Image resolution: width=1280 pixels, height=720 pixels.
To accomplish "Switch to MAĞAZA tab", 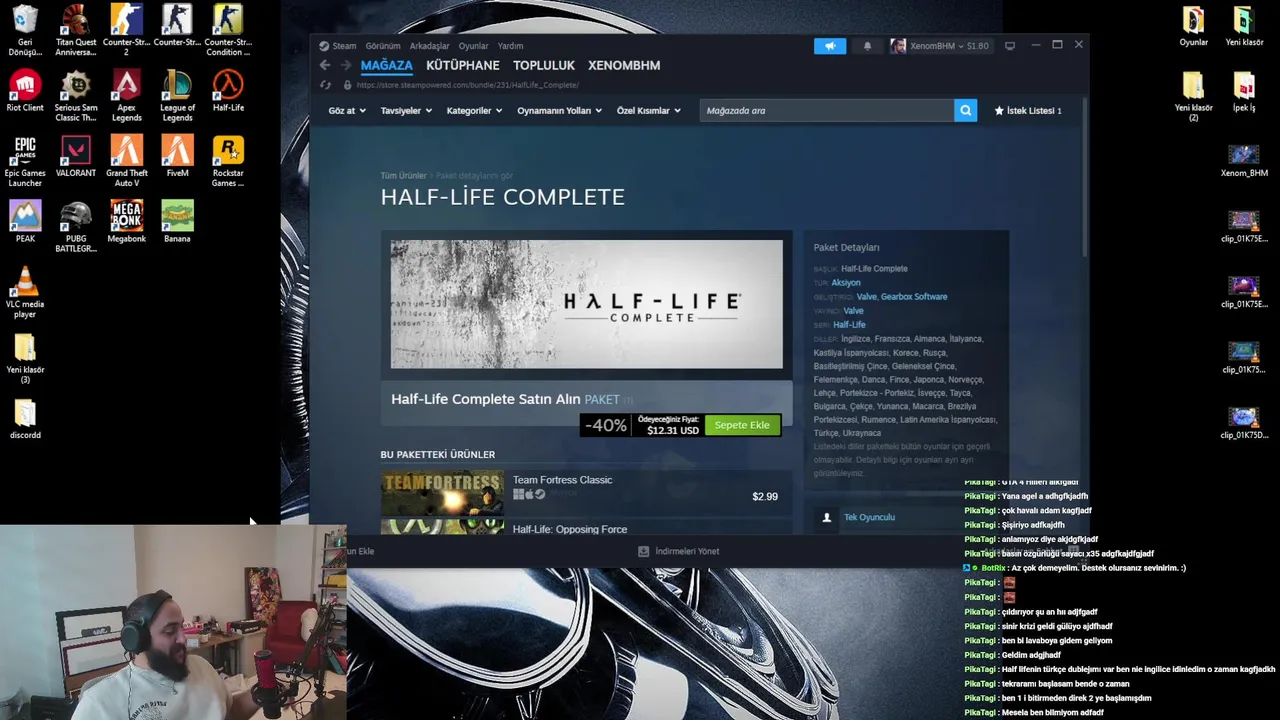I will (x=386, y=65).
